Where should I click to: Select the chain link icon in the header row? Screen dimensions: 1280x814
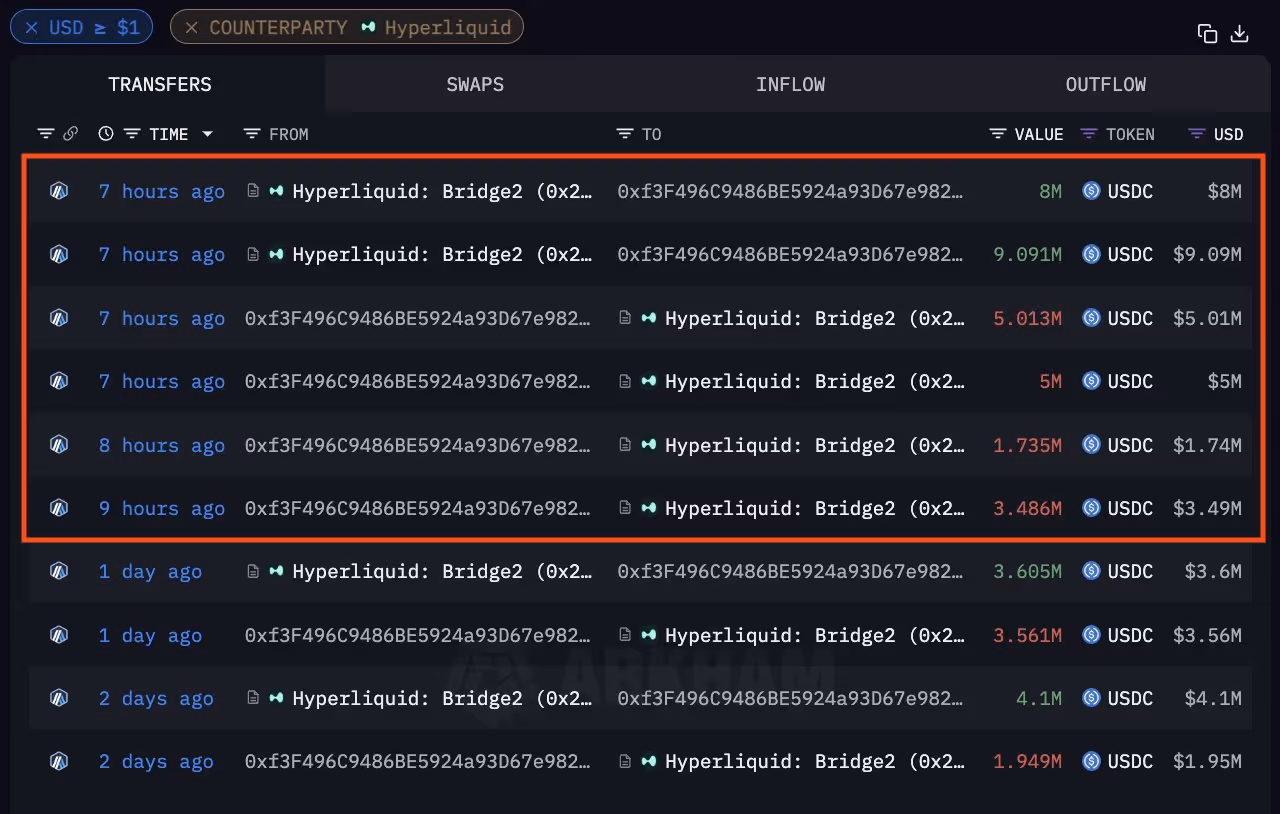pos(70,133)
